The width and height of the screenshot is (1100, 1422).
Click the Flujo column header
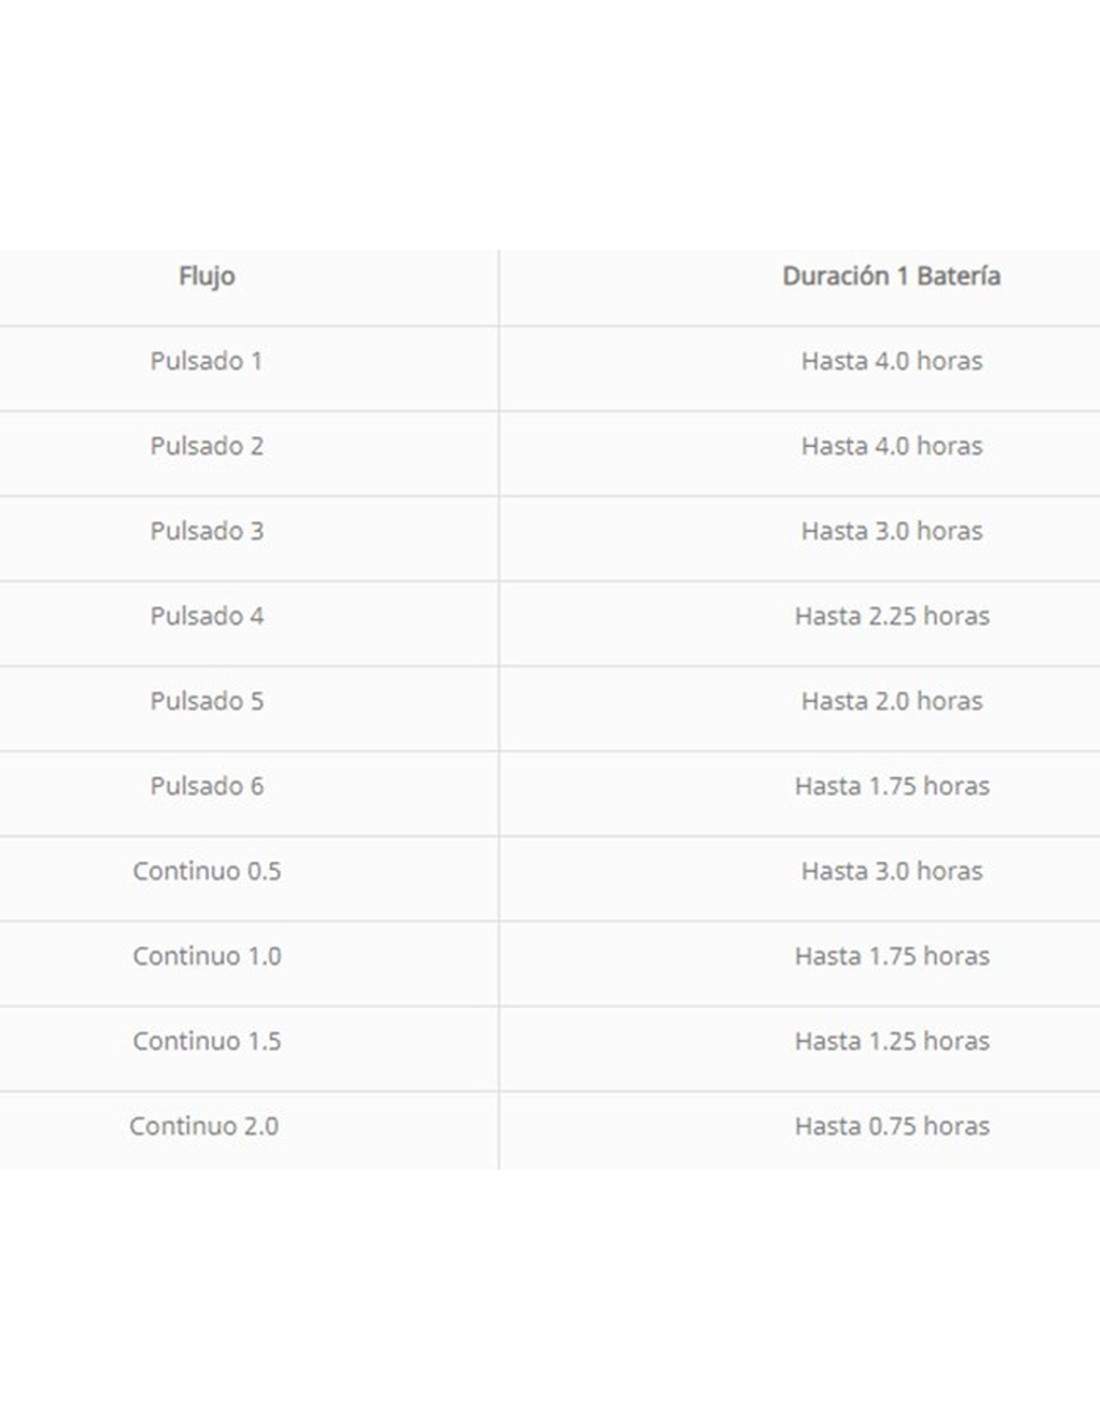(x=207, y=276)
